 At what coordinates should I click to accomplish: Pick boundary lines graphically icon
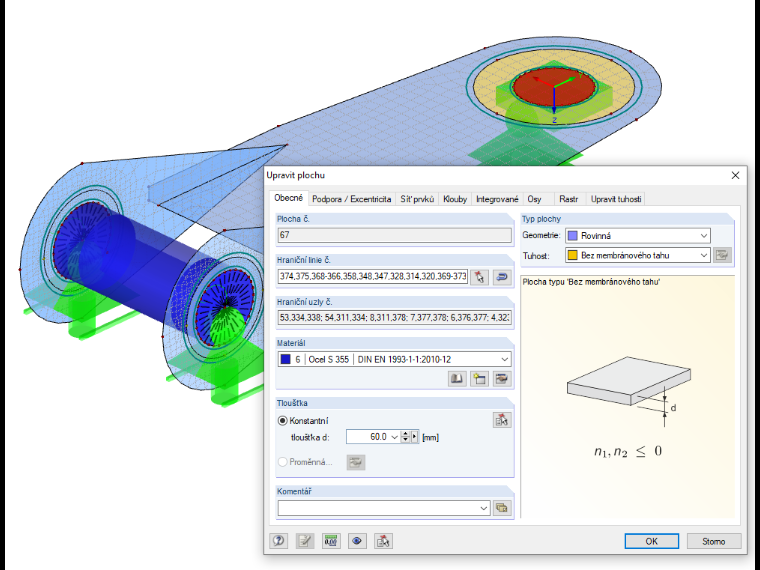coord(479,277)
